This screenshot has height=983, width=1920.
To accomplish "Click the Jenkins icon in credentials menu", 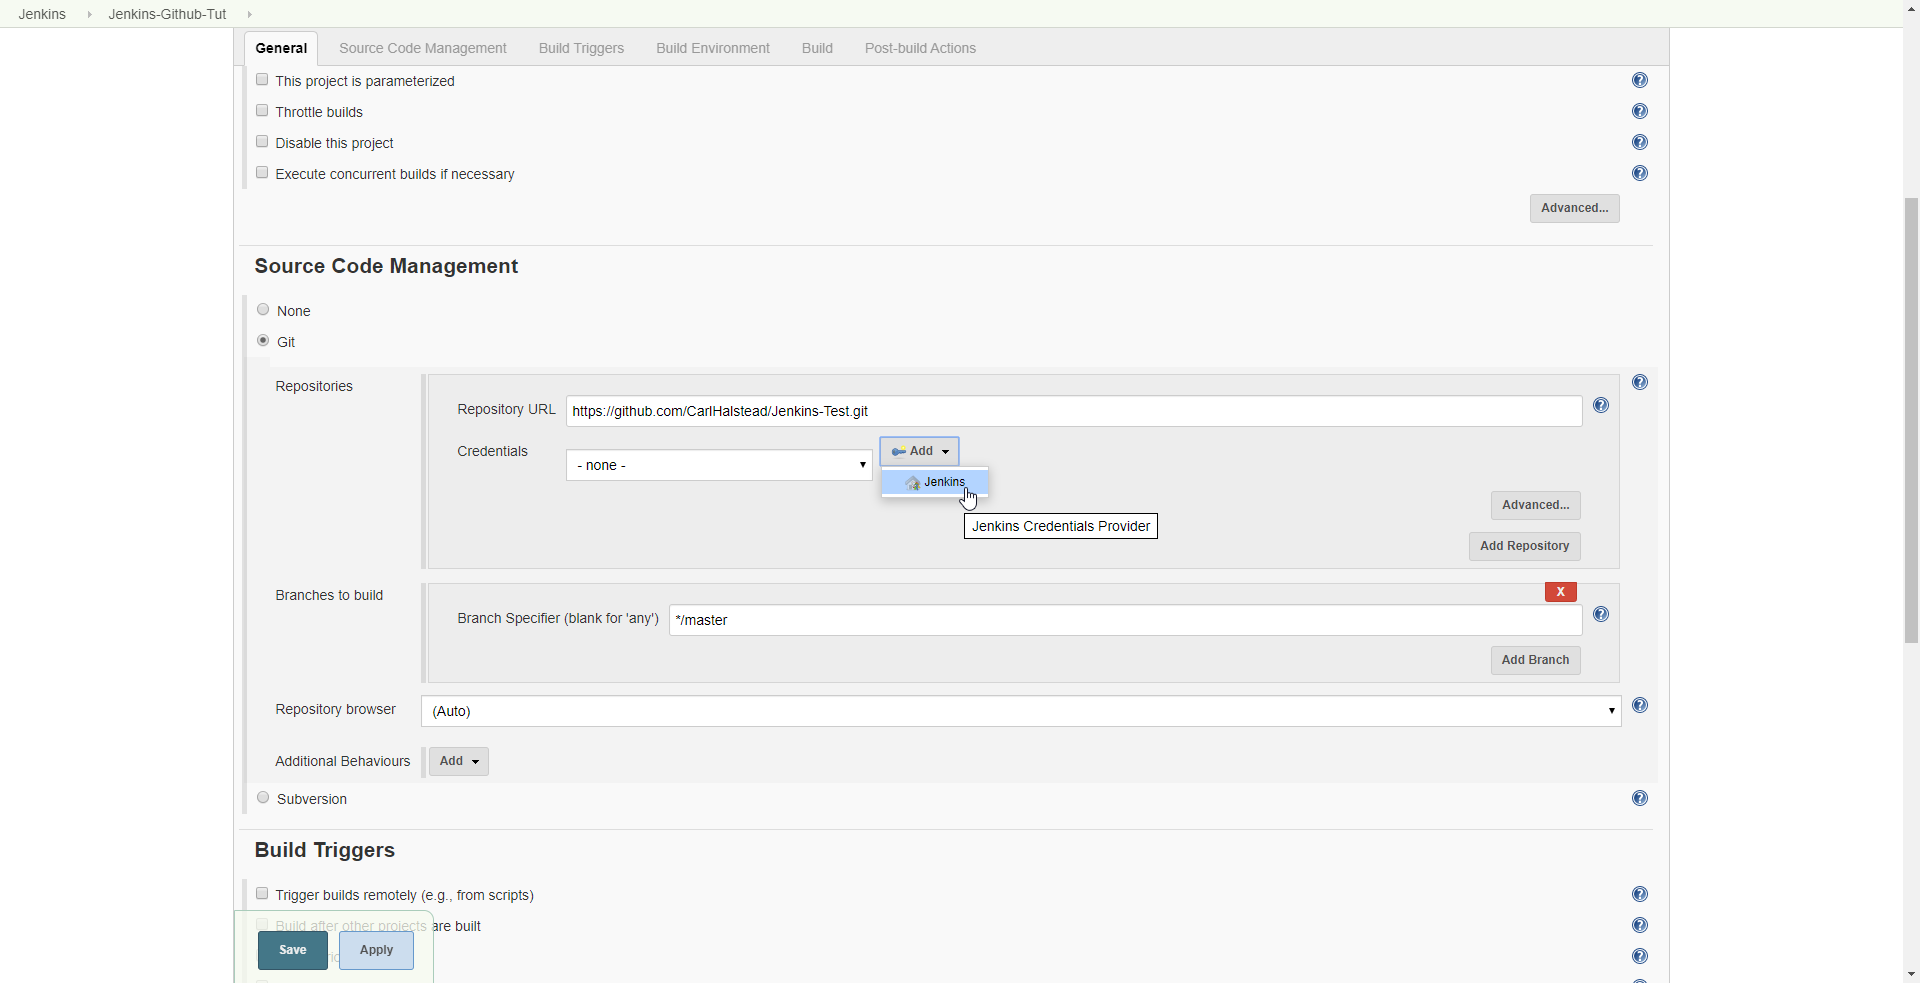I will (x=913, y=483).
